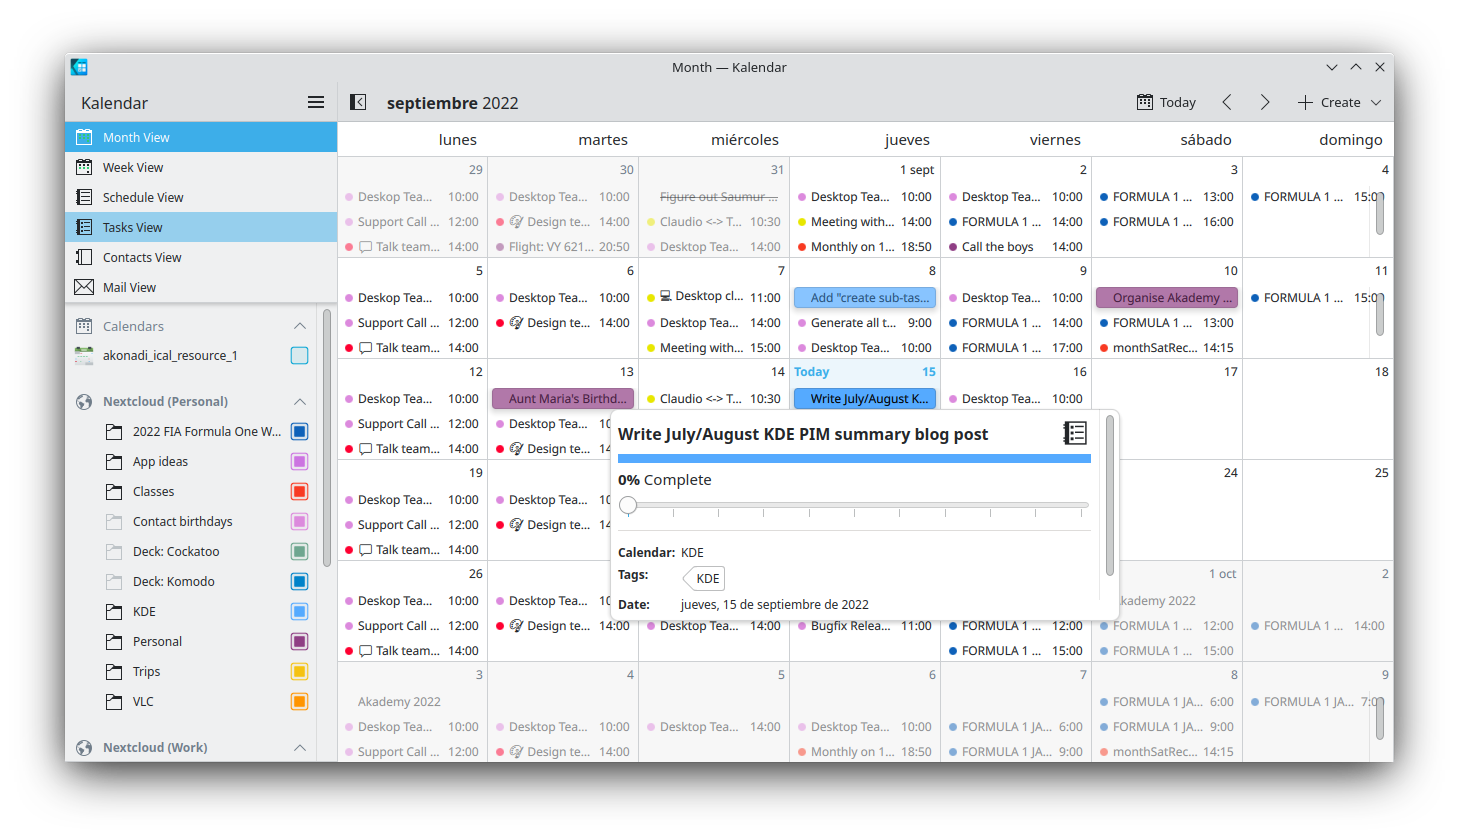Open Akademy 2022 event on lunes 3
This screenshot has width=1459, height=839.
[412, 701]
